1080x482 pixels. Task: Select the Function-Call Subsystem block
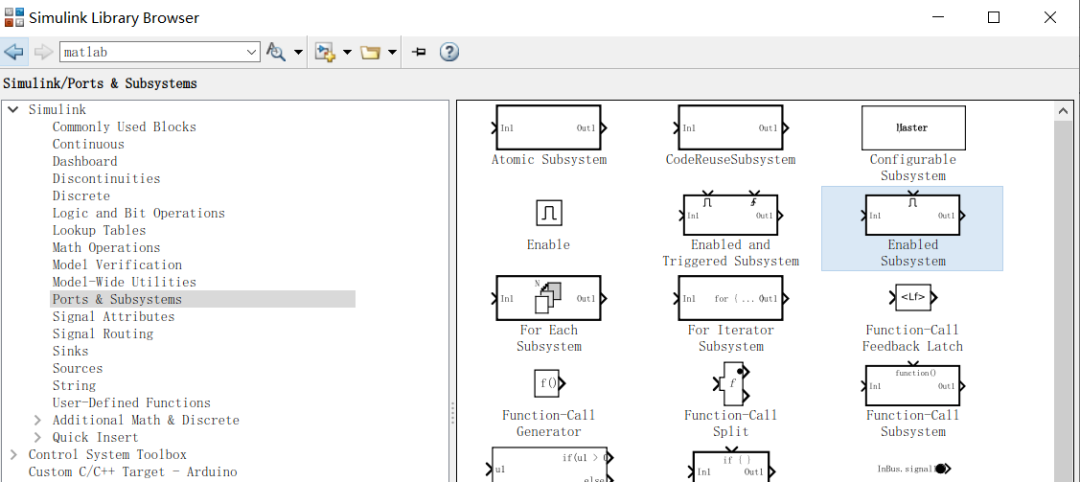click(913, 384)
